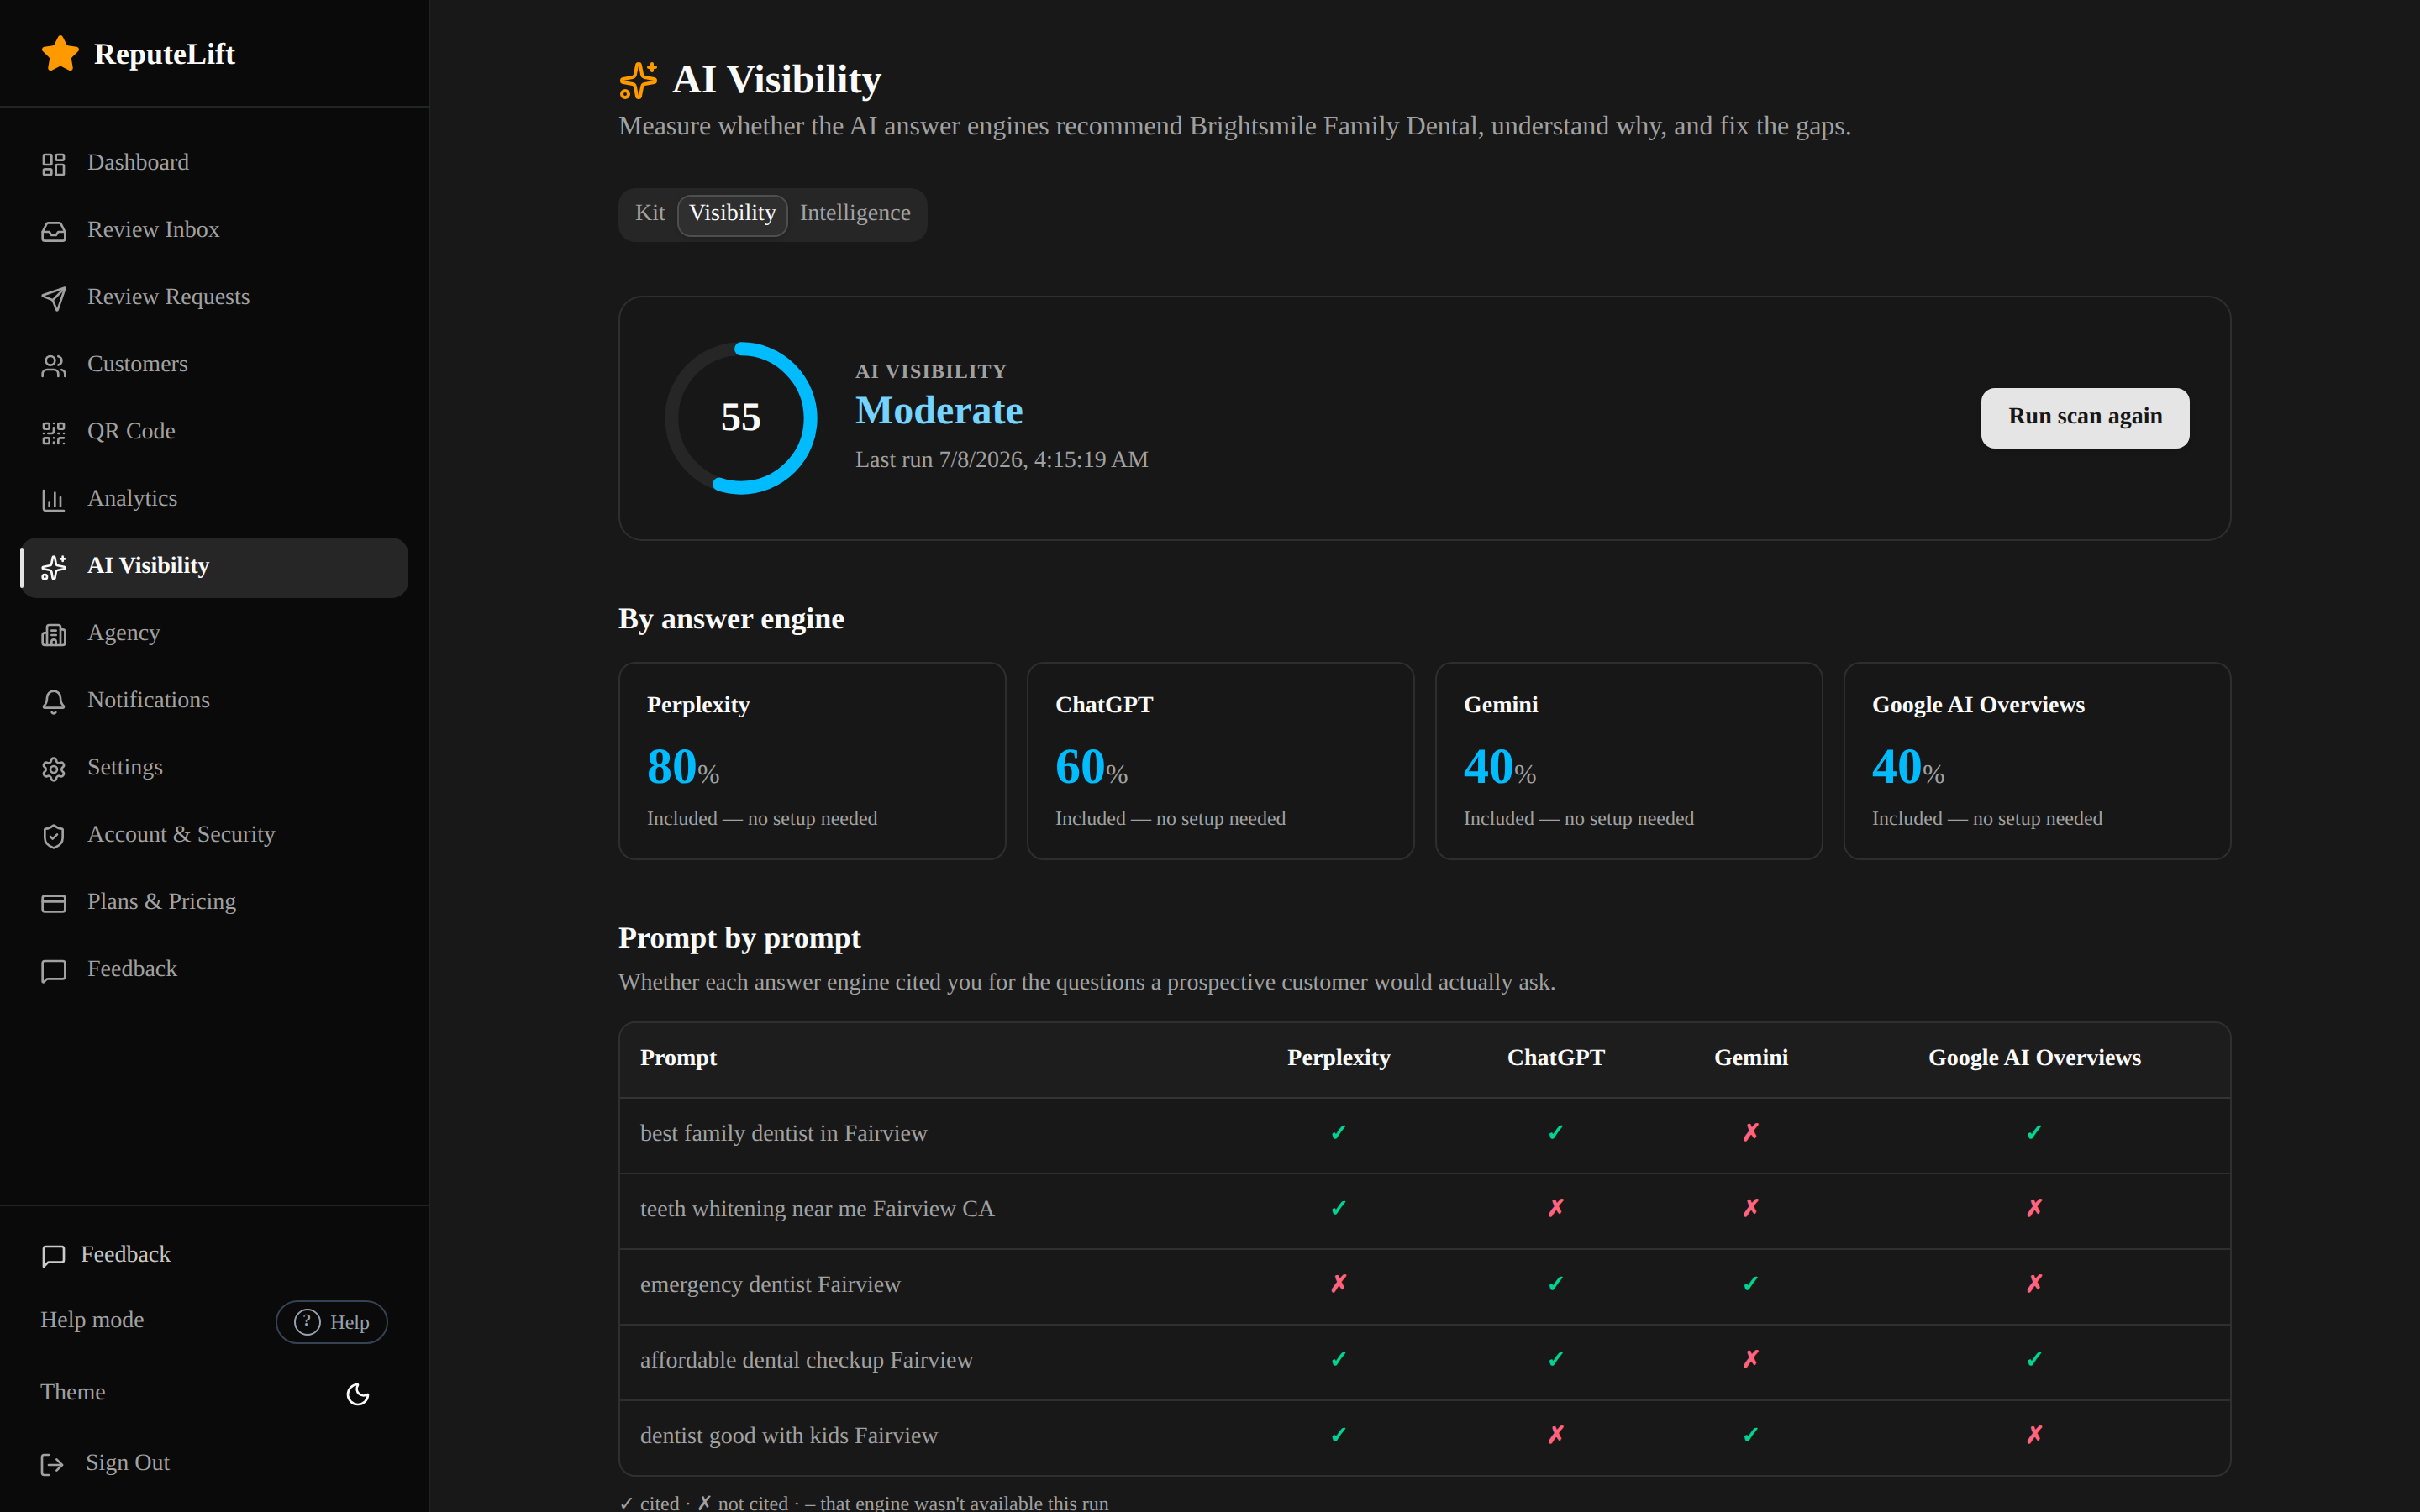Click 'best family dentist in Fairview' prompt

tap(783, 1133)
